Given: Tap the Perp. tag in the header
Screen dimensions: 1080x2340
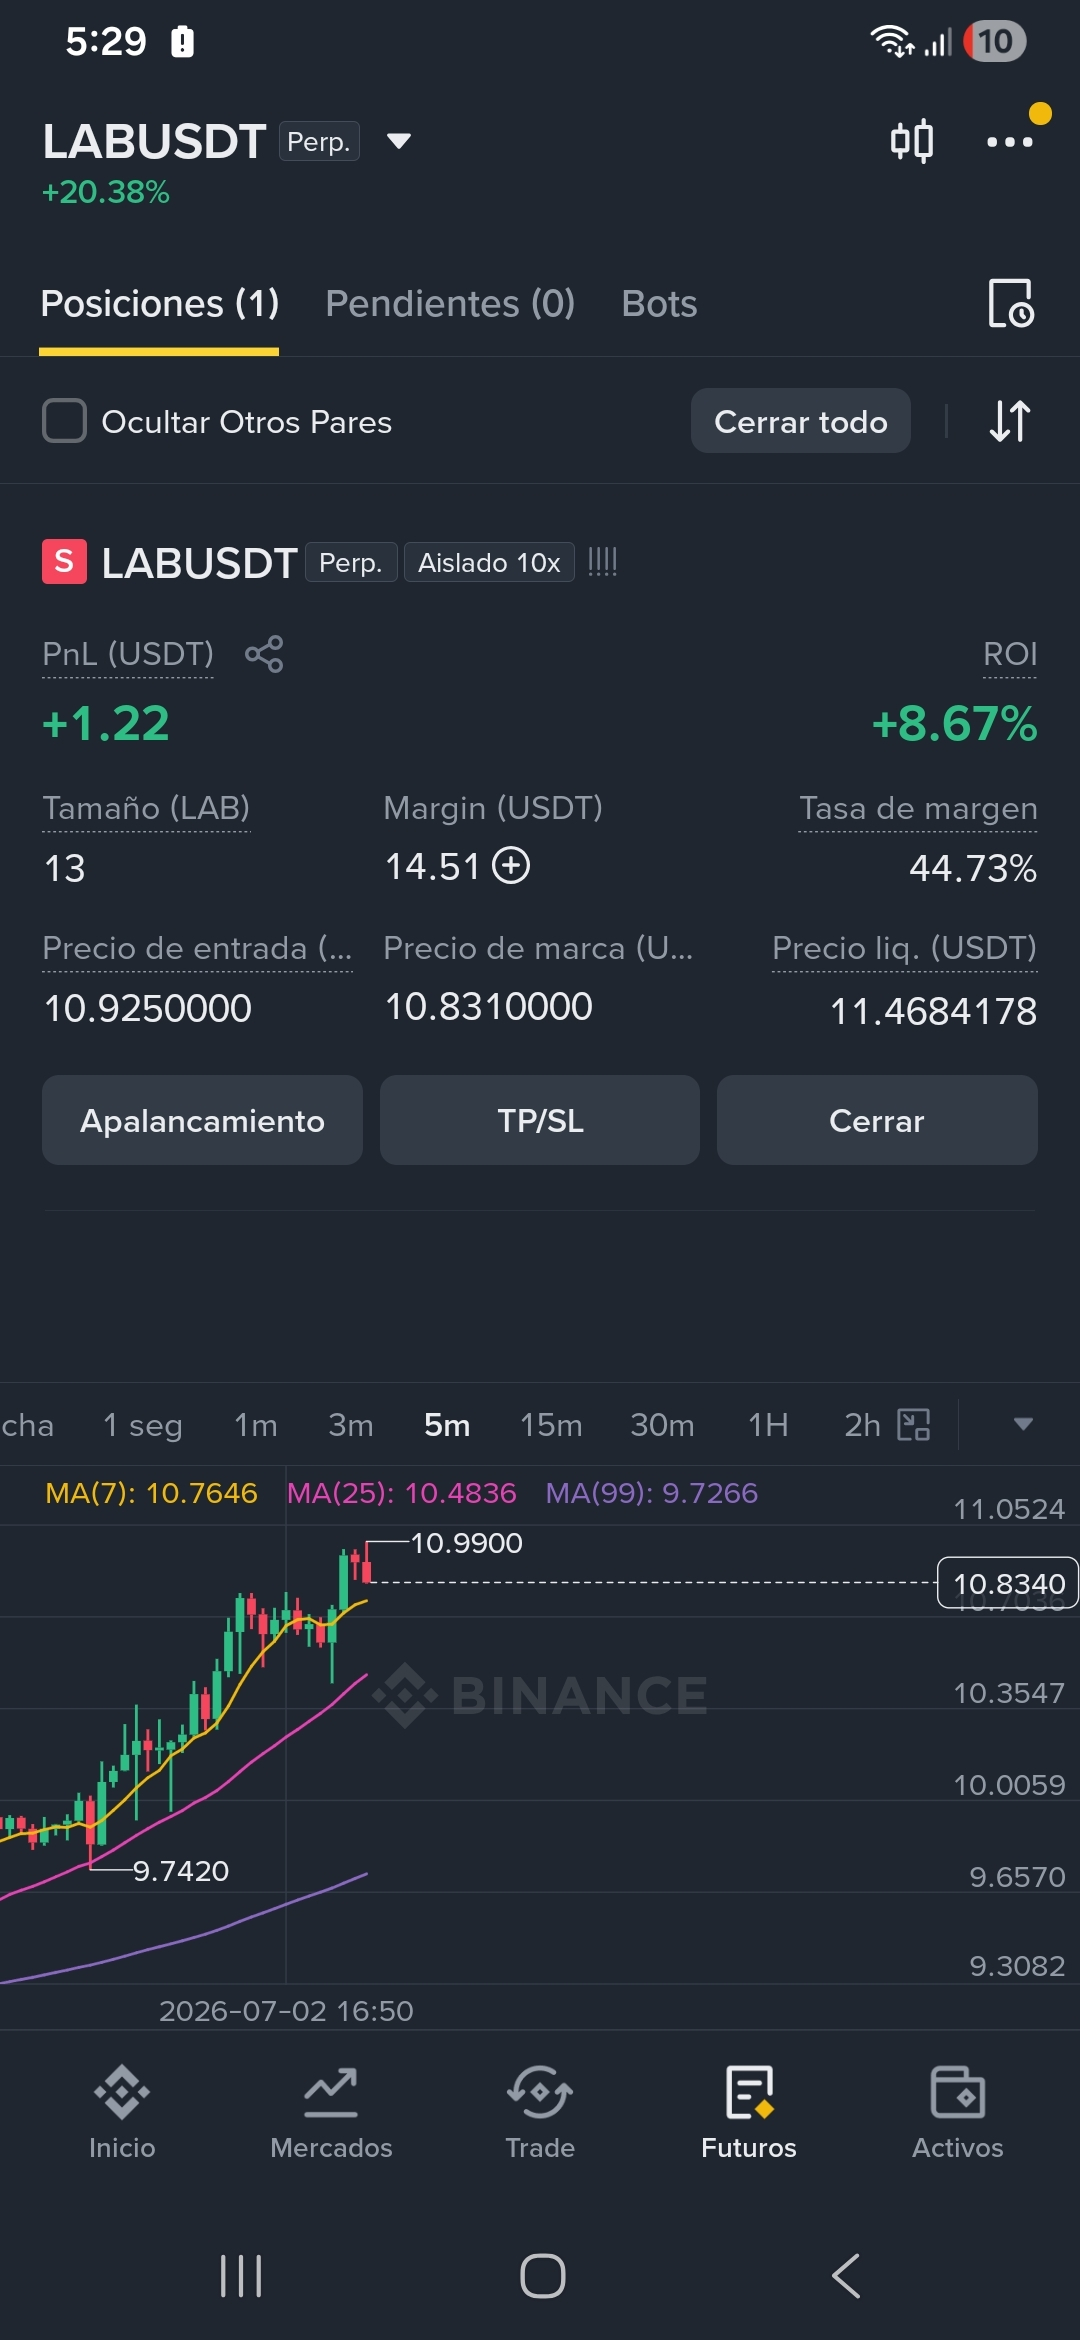Looking at the screenshot, I should click(x=319, y=141).
